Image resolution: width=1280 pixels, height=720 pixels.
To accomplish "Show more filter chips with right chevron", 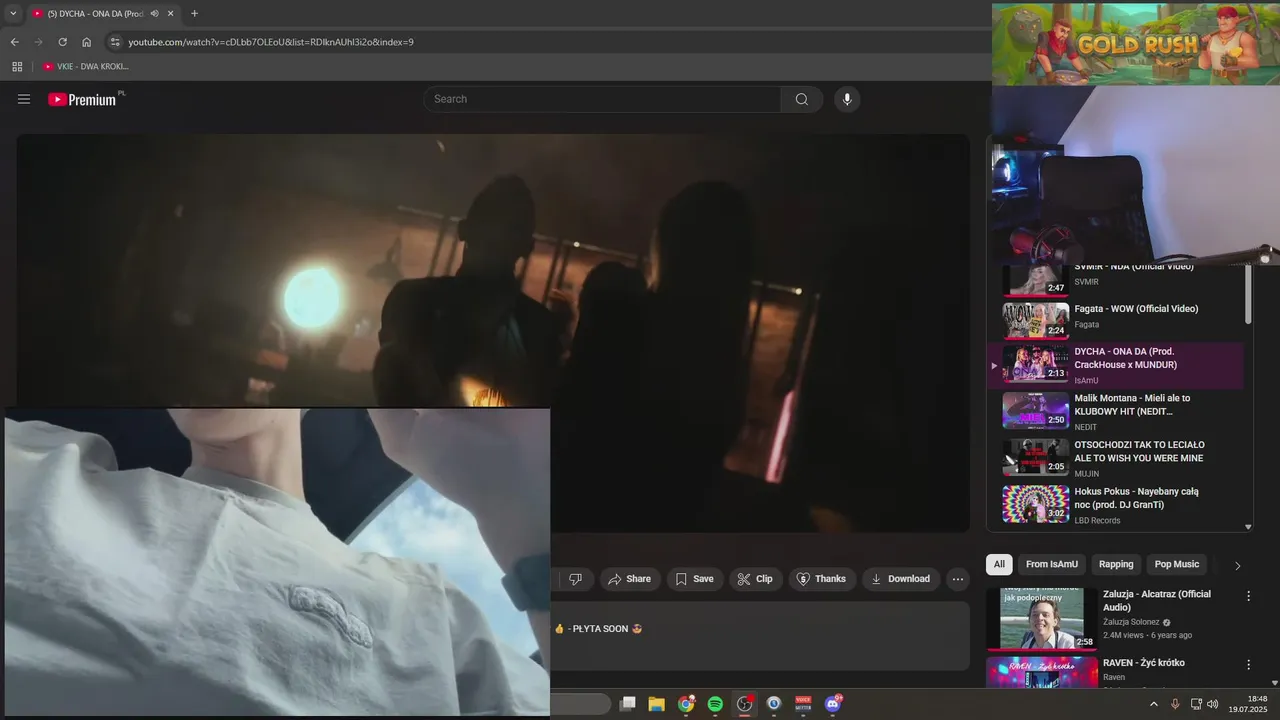I will (x=1237, y=565).
